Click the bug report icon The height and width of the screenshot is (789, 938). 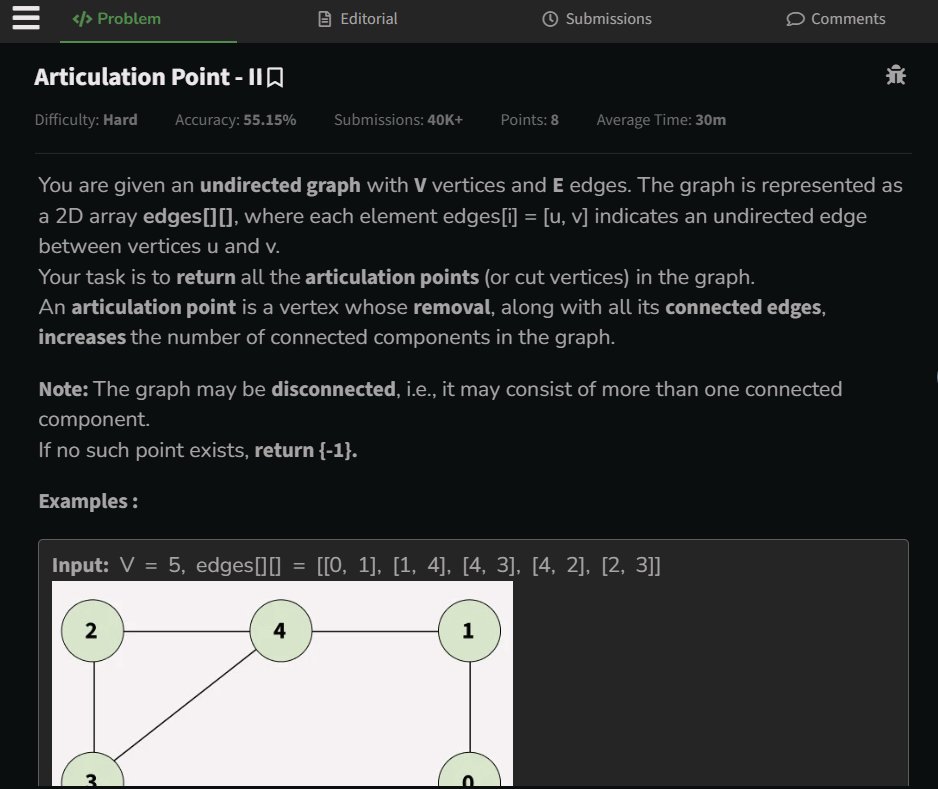pyautogui.click(x=896, y=75)
